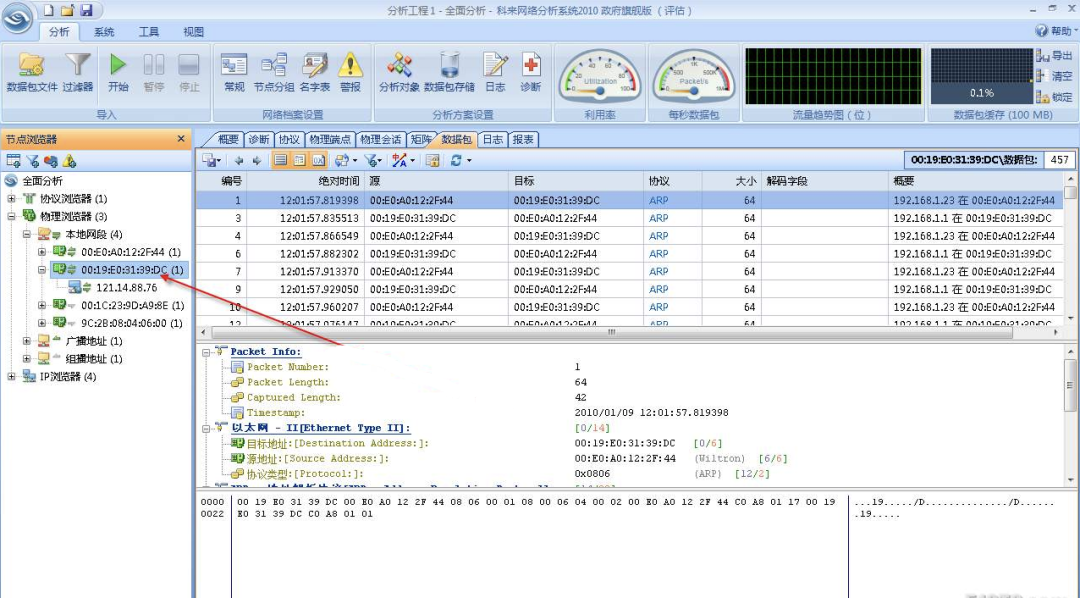Switch to the 物理端点 view tab
The image size is (1080, 598).
(x=330, y=139)
